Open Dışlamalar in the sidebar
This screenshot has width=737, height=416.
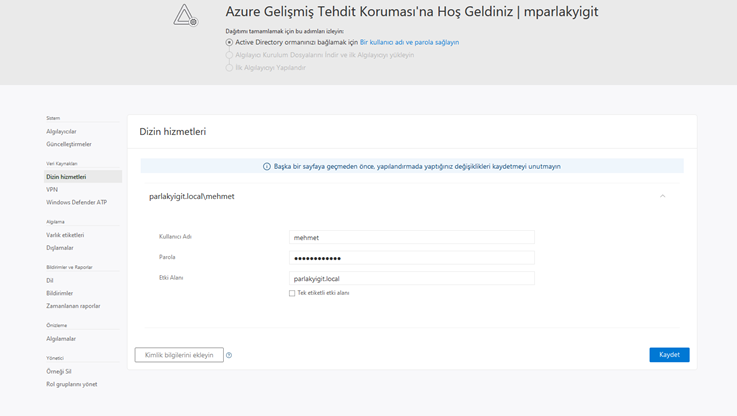[x=60, y=248]
